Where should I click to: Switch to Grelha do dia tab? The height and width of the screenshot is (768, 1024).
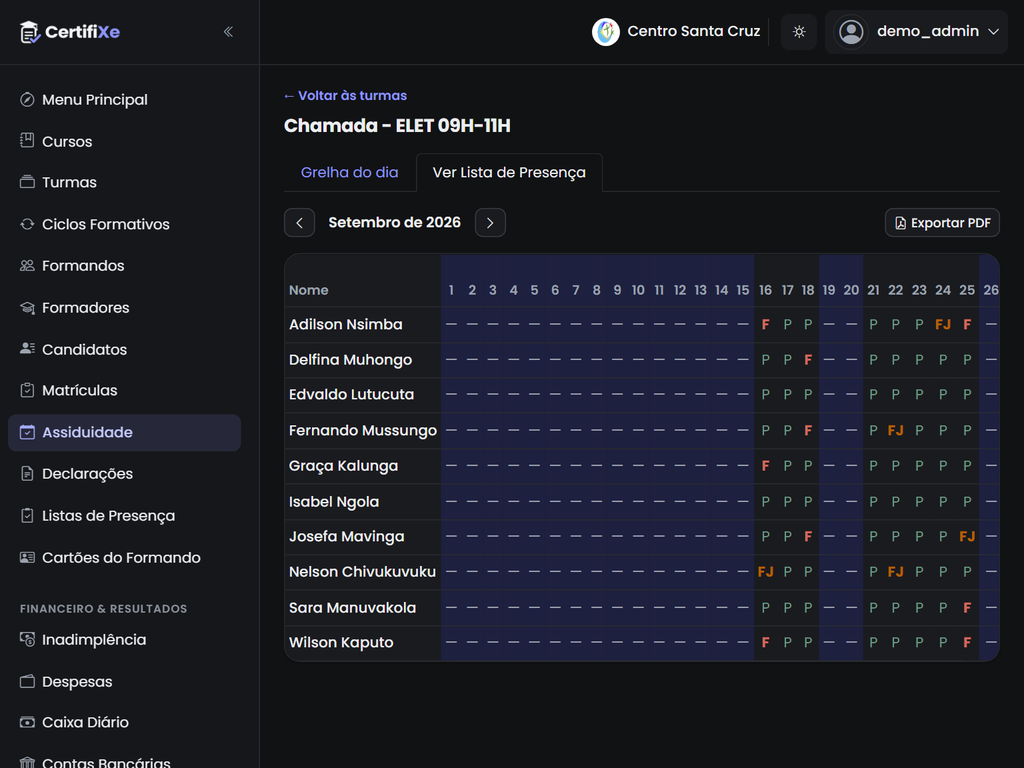(x=349, y=172)
